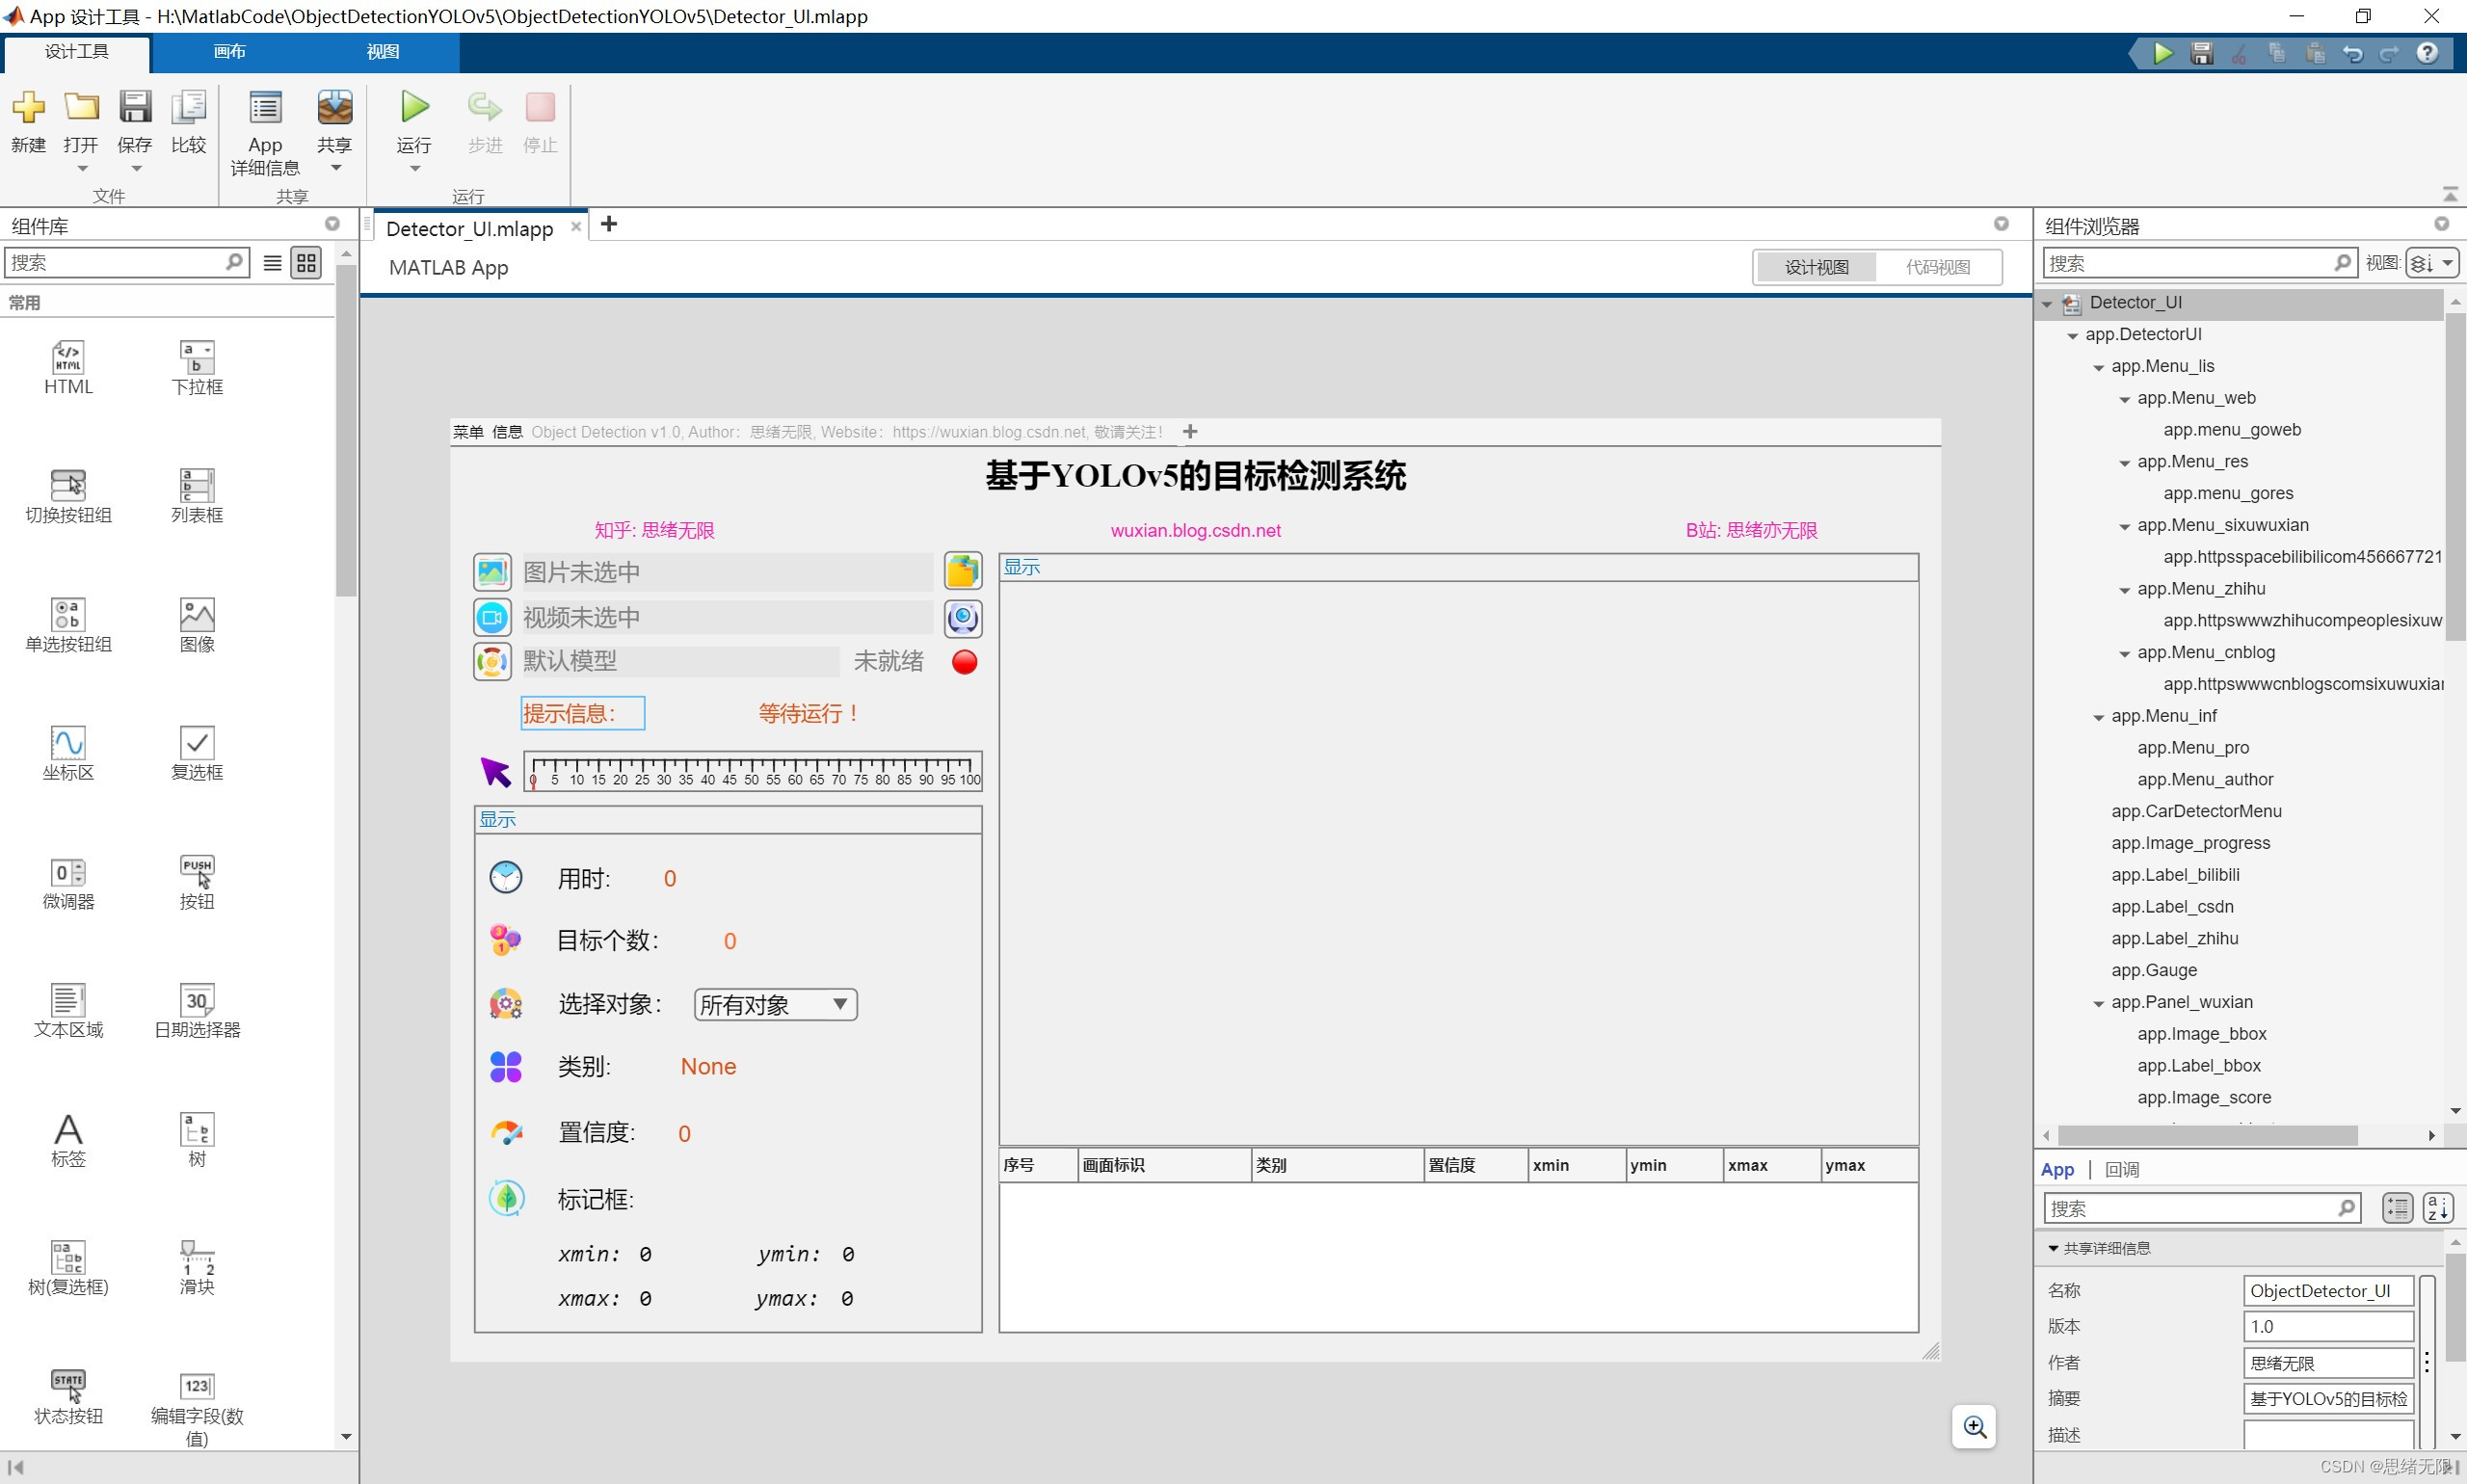
Task: Select the 切换按钮组 toggle button group component
Action: (68, 497)
